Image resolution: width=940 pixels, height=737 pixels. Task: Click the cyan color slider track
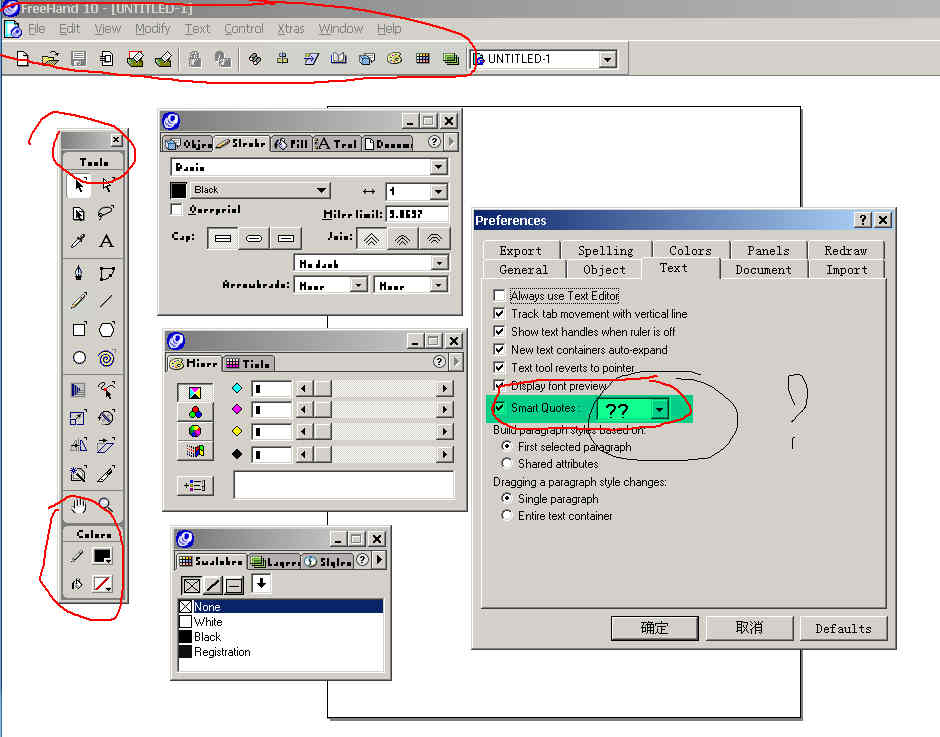pos(388,389)
